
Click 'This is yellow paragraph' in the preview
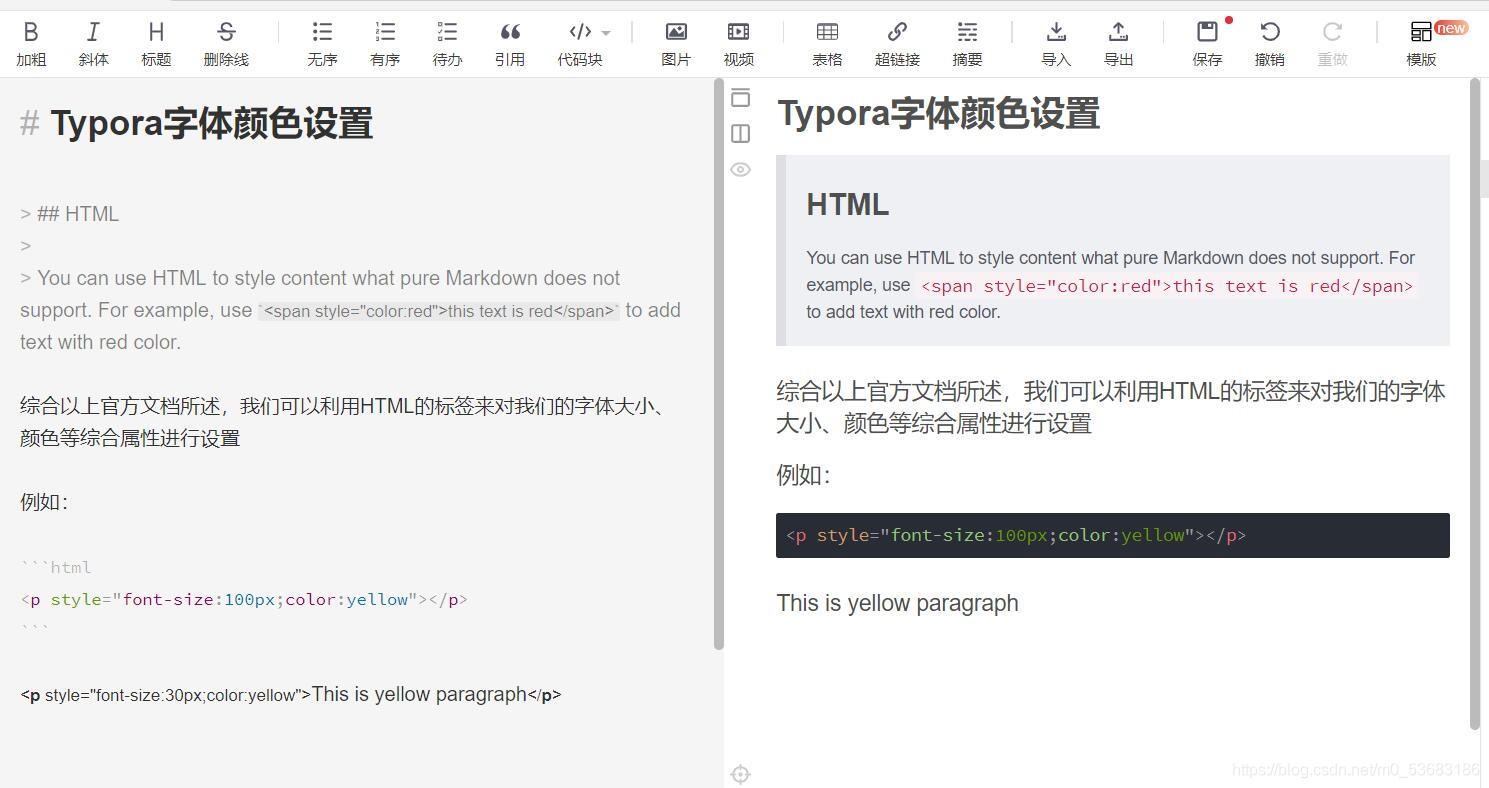tap(897, 603)
